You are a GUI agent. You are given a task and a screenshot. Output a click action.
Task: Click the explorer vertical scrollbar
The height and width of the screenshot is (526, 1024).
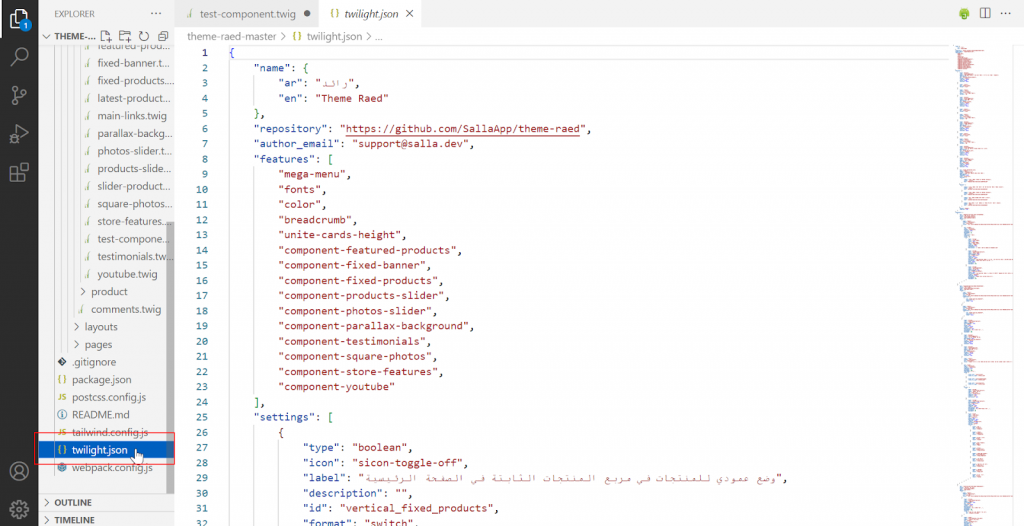(170, 356)
